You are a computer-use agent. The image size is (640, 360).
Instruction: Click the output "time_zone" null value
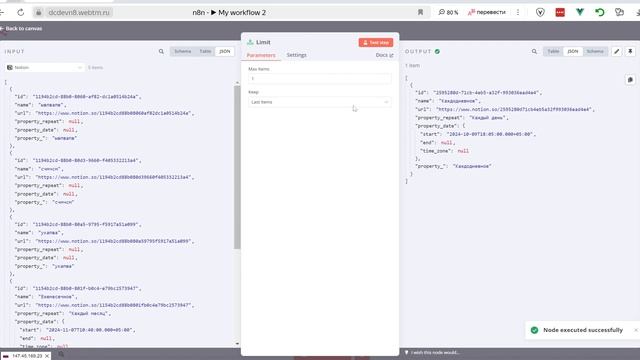click(463, 151)
